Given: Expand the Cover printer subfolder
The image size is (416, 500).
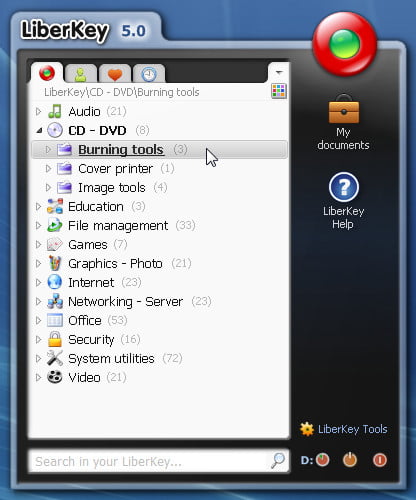Looking at the screenshot, I should 48,169.
